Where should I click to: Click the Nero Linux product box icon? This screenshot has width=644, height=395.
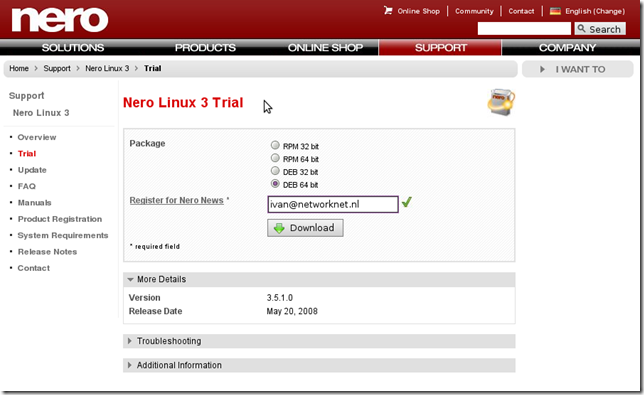501,102
